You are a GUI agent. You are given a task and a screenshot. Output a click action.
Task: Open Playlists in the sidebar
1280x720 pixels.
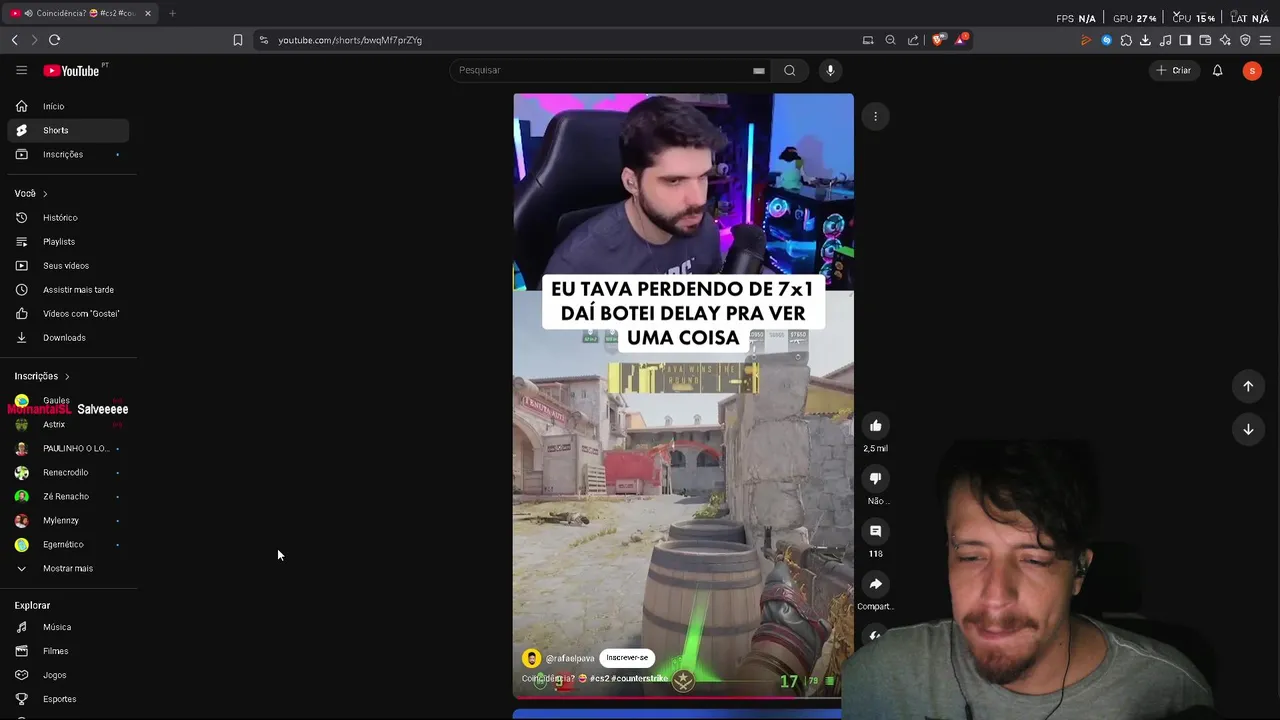[68, 241]
